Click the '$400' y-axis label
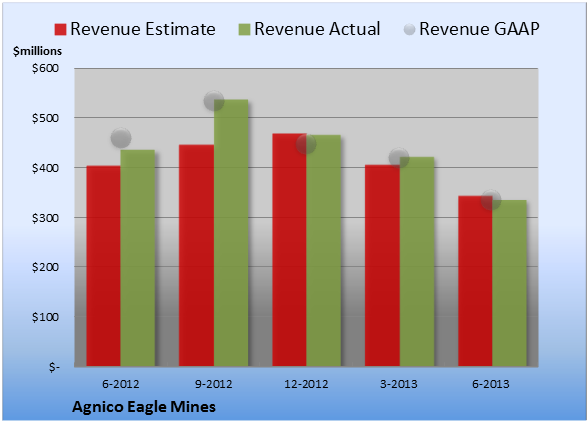Screen dimensions: 588x422 [x=45, y=168]
